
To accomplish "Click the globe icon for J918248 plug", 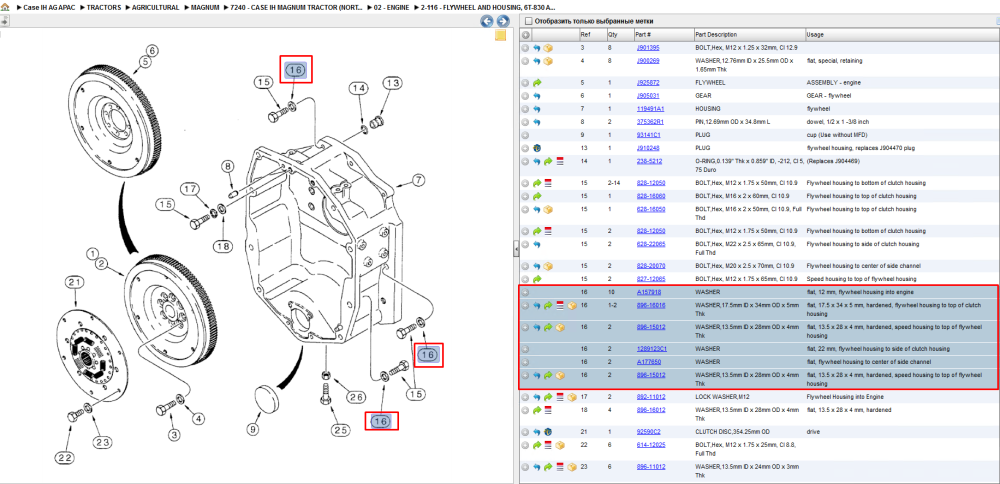I will point(537,148).
